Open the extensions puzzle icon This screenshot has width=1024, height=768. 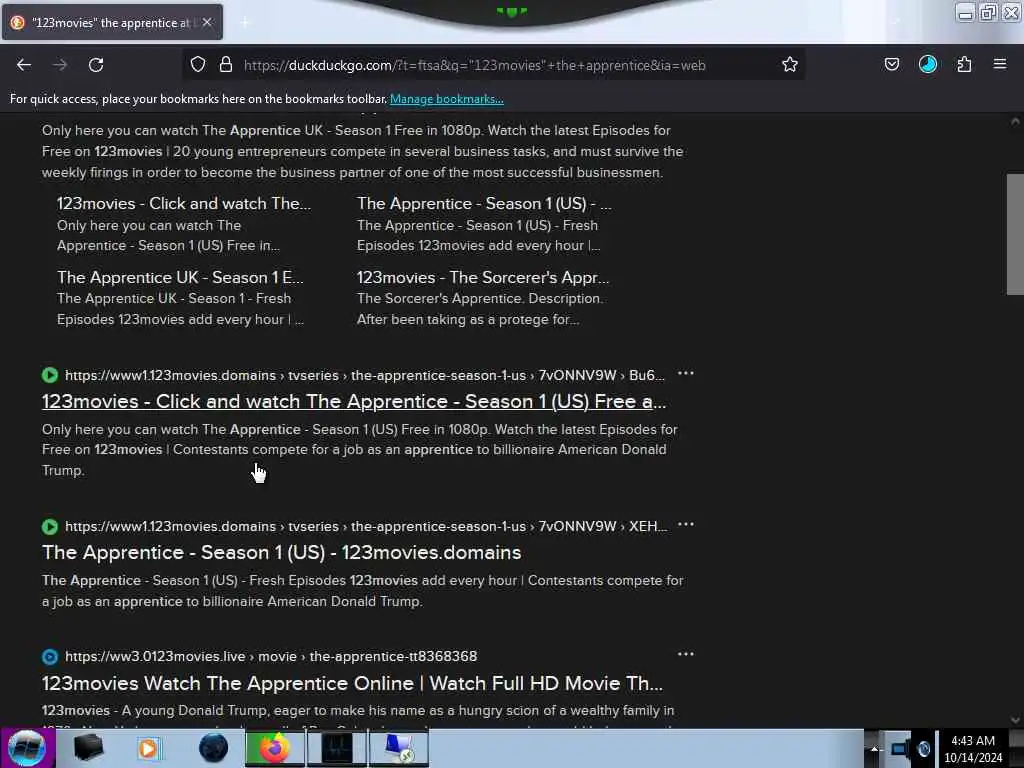[x=964, y=64]
